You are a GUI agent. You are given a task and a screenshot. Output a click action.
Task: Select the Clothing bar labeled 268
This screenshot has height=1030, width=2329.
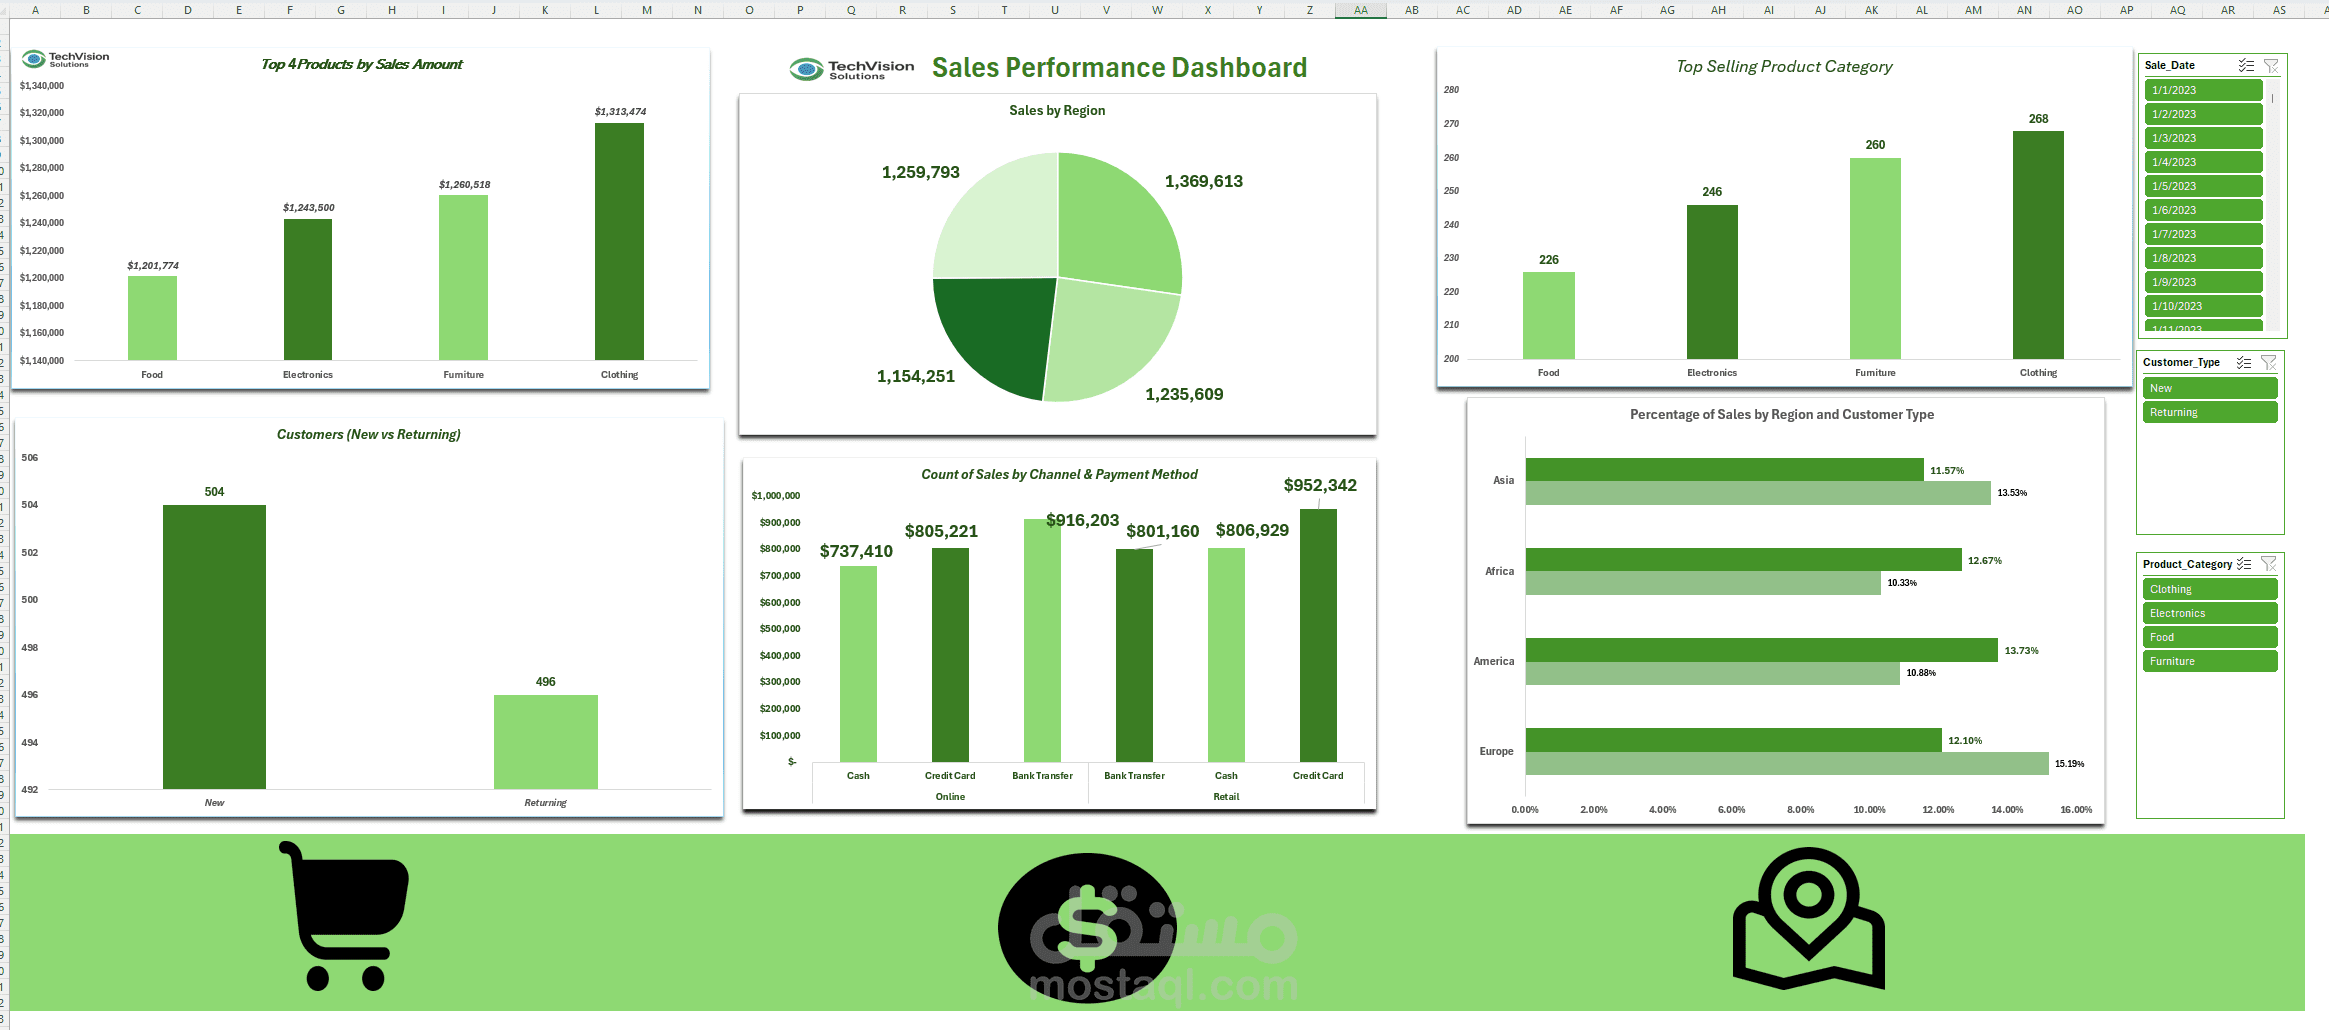coord(2038,245)
